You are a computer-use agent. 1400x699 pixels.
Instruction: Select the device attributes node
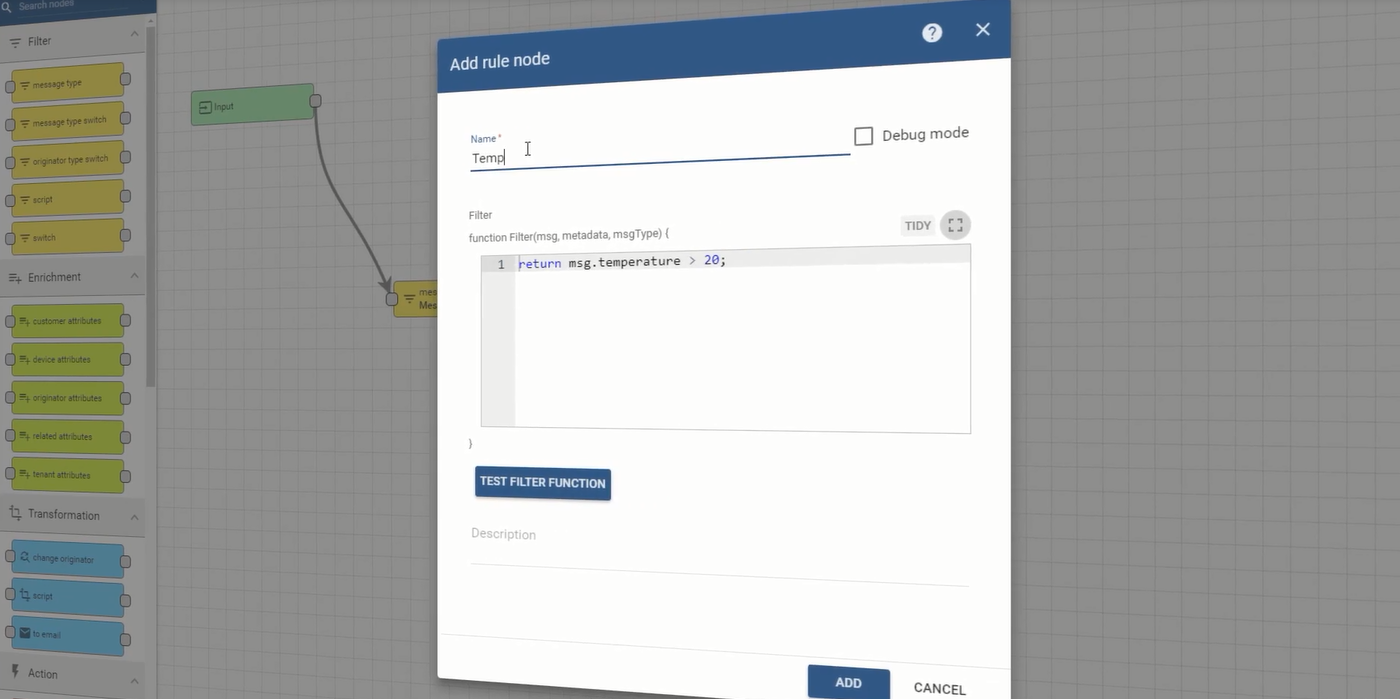68,359
